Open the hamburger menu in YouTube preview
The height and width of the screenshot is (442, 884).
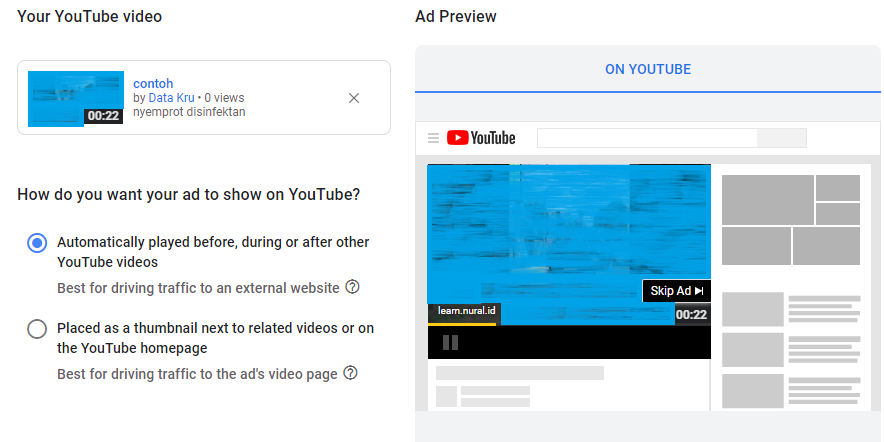433,138
